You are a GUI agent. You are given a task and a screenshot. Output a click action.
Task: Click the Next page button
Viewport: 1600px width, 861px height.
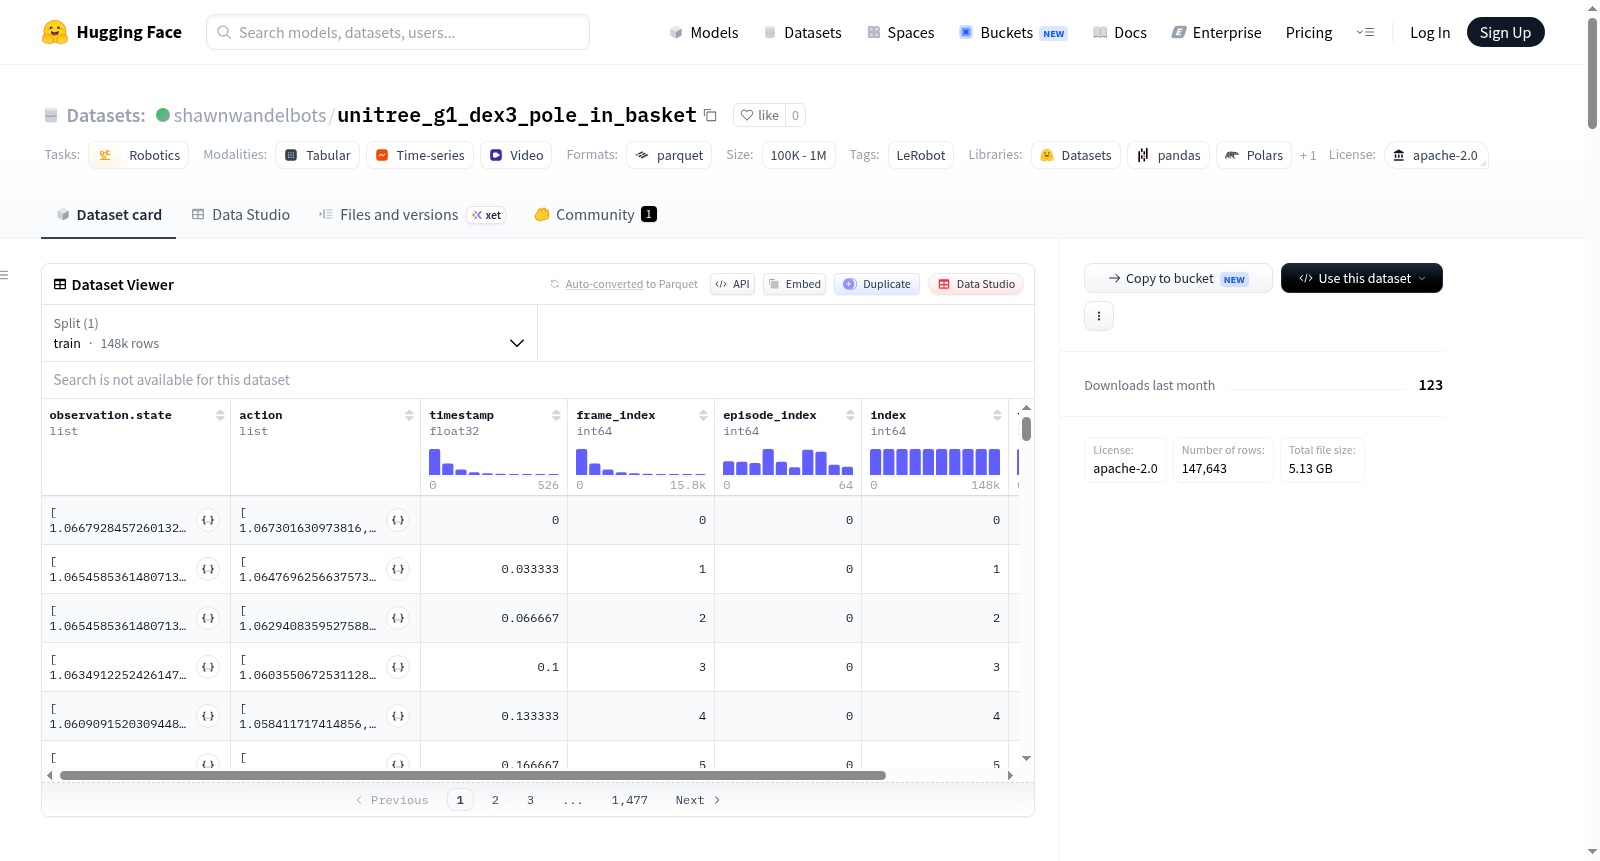pos(698,800)
